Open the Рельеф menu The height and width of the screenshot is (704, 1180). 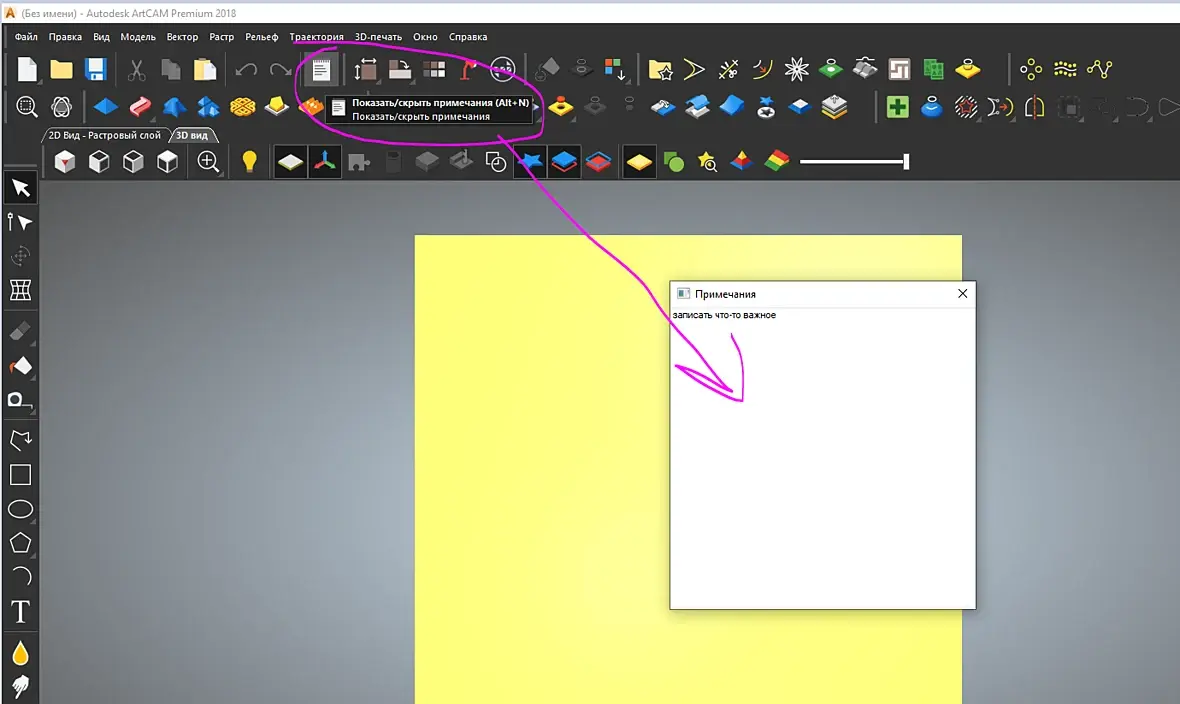[x=261, y=37]
